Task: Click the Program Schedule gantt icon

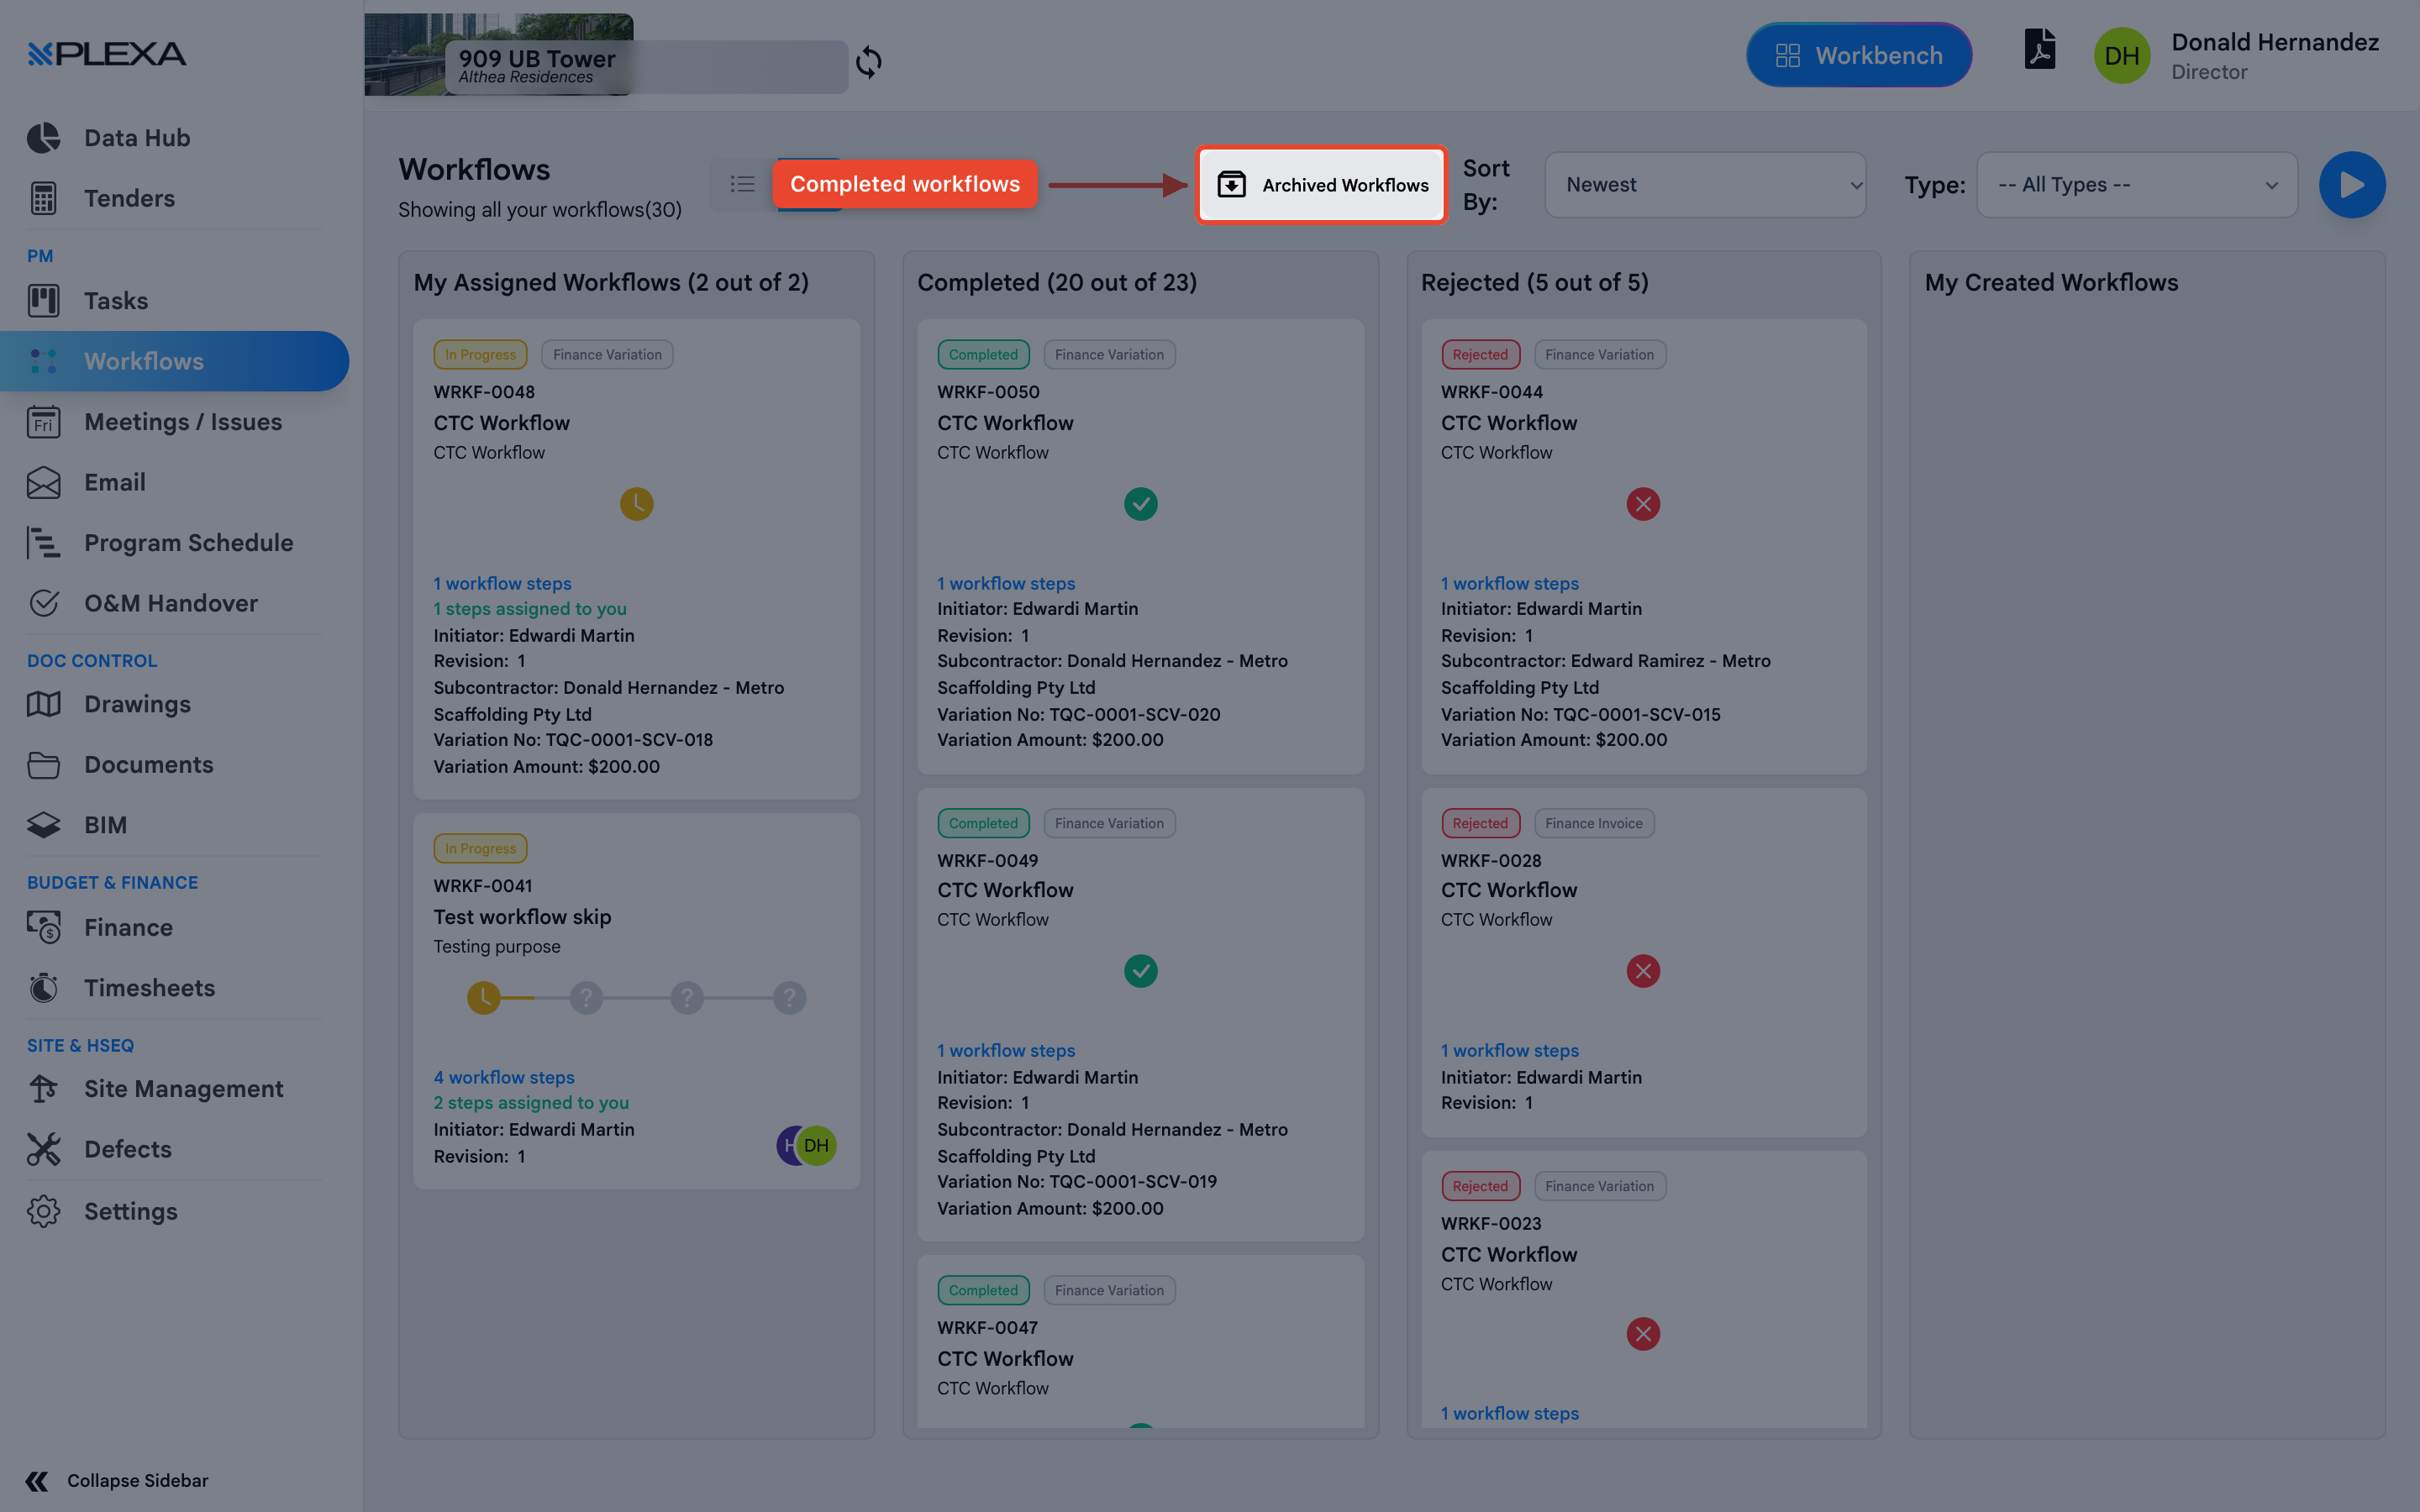Action: [43, 543]
